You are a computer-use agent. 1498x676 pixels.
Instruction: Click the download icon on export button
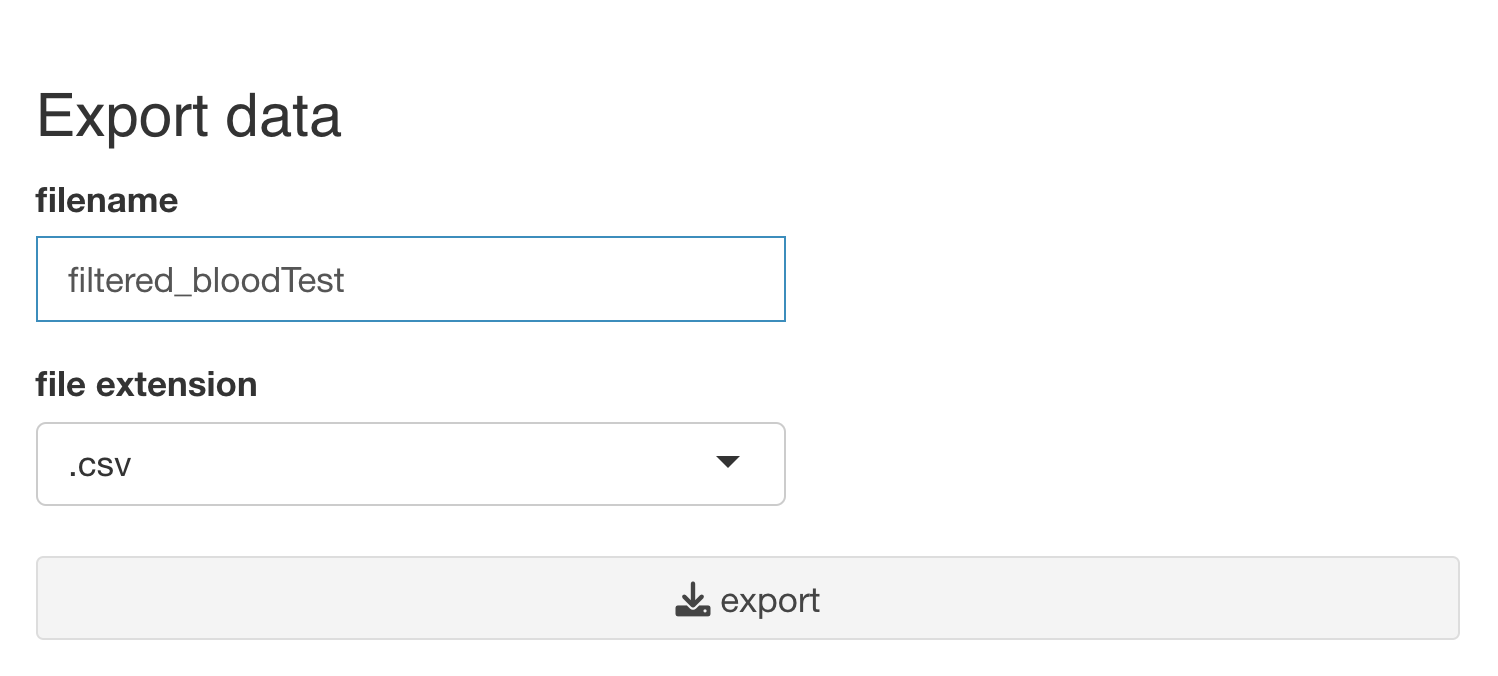[692, 600]
